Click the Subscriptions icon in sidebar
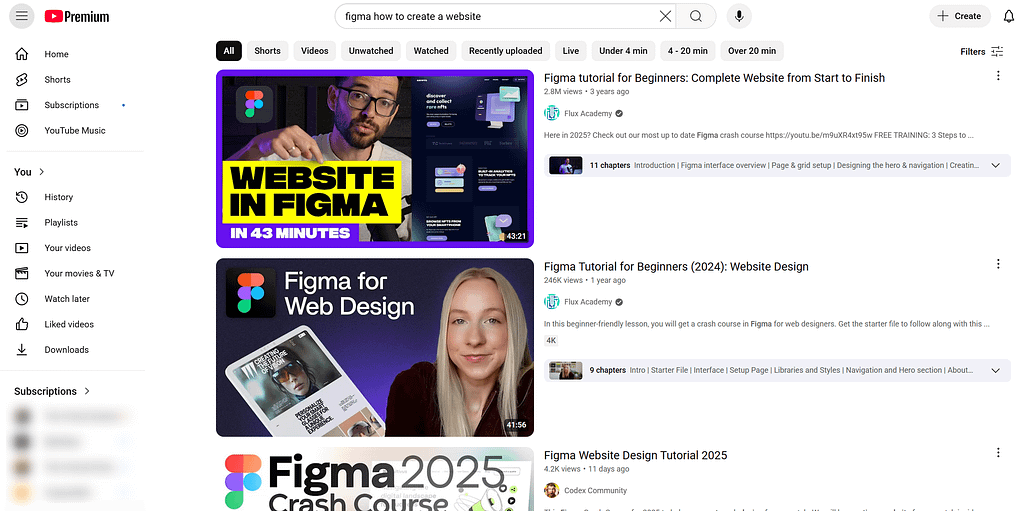This screenshot has width=1024, height=511. point(22,105)
